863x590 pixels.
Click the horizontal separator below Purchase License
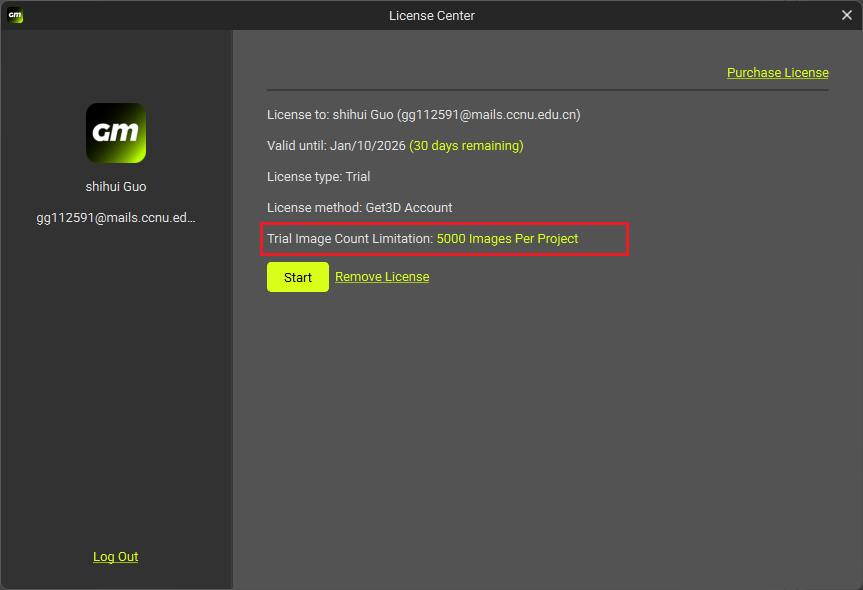click(x=547, y=91)
